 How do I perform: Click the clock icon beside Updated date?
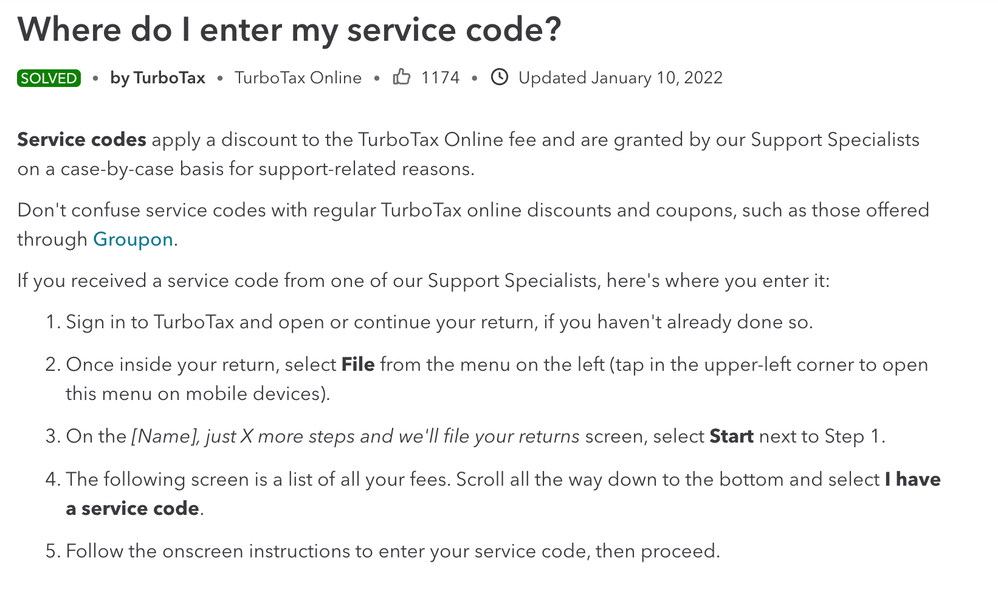(500, 77)
